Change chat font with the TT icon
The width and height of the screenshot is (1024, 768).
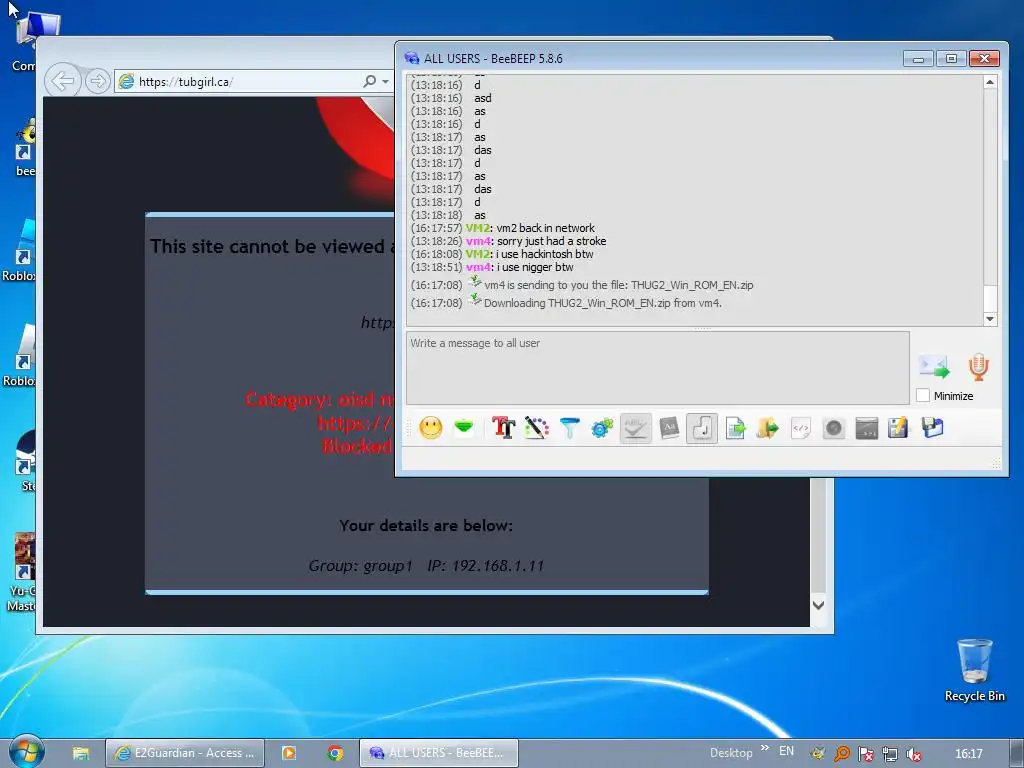[x=504, y=428]
